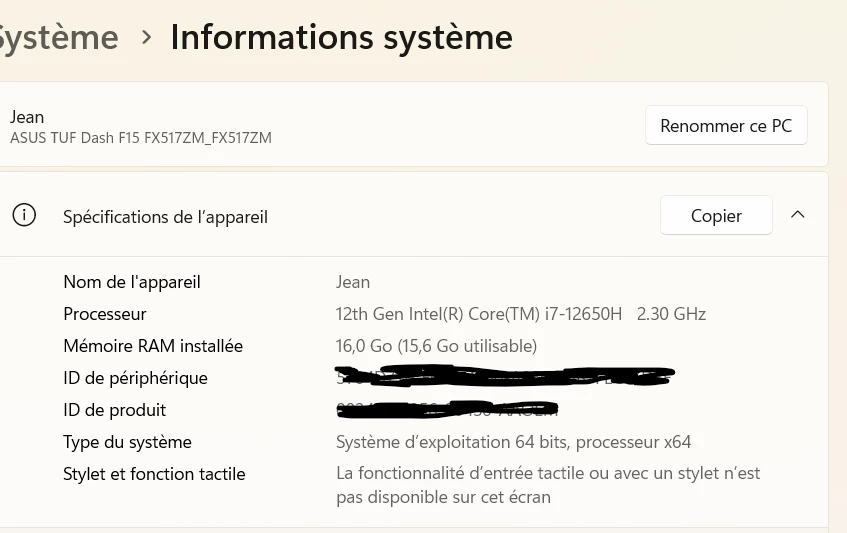Viewport: 847px width, 533px height.
Task: Click the ASUS TUF Dash F15 model text
Action: point(140,138)
